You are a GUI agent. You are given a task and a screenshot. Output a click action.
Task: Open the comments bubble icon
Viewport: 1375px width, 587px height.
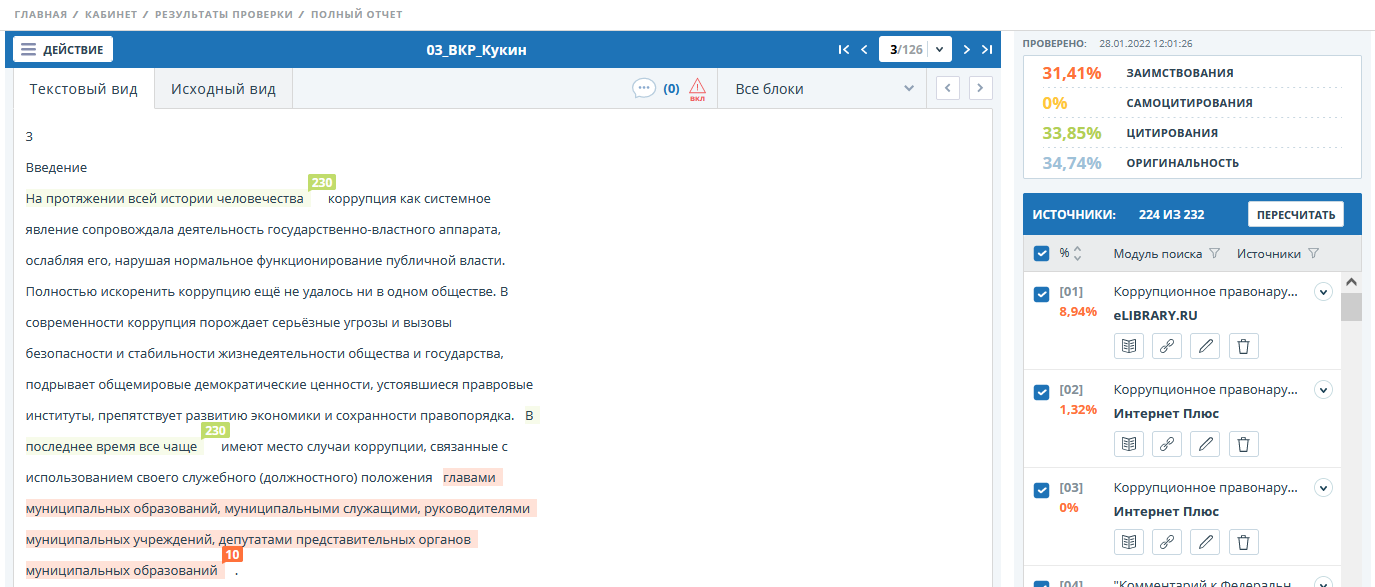click(x=644, y=88)
